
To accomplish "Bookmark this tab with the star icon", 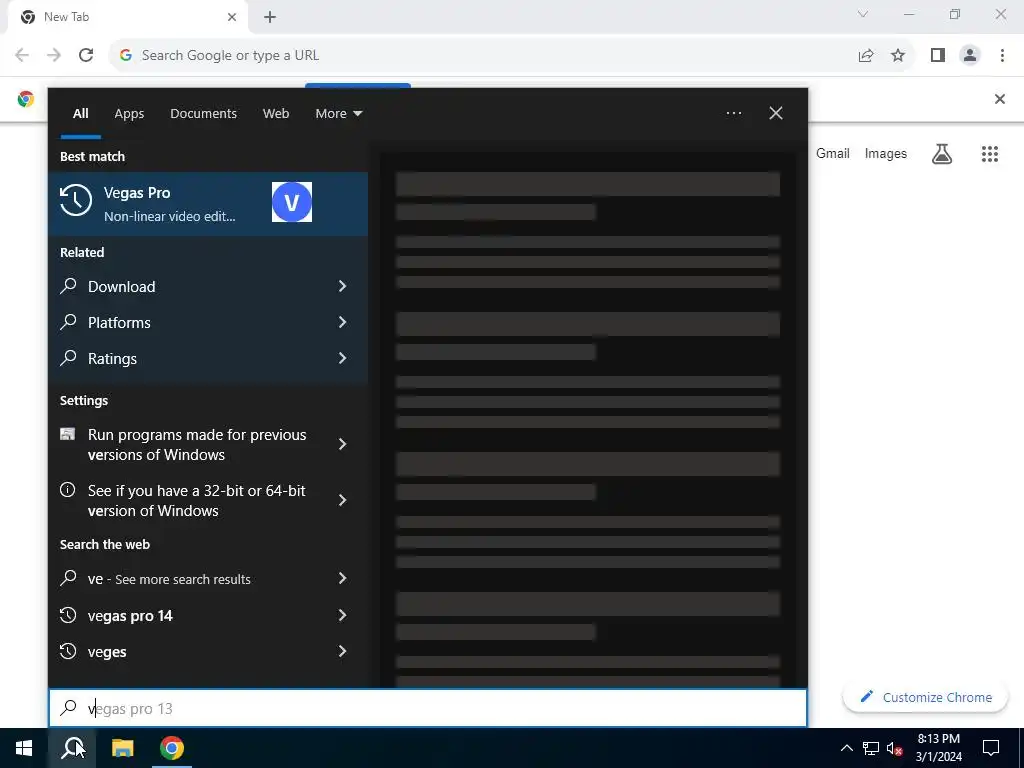I will click(898, 55).
